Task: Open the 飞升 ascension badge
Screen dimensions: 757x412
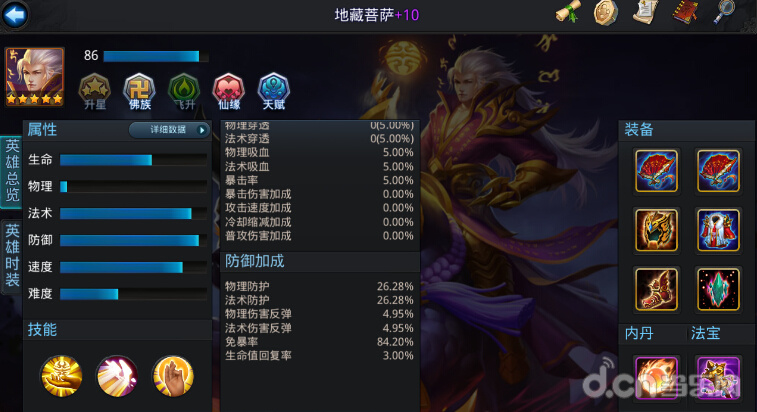Action: click(x=184, y=91)
